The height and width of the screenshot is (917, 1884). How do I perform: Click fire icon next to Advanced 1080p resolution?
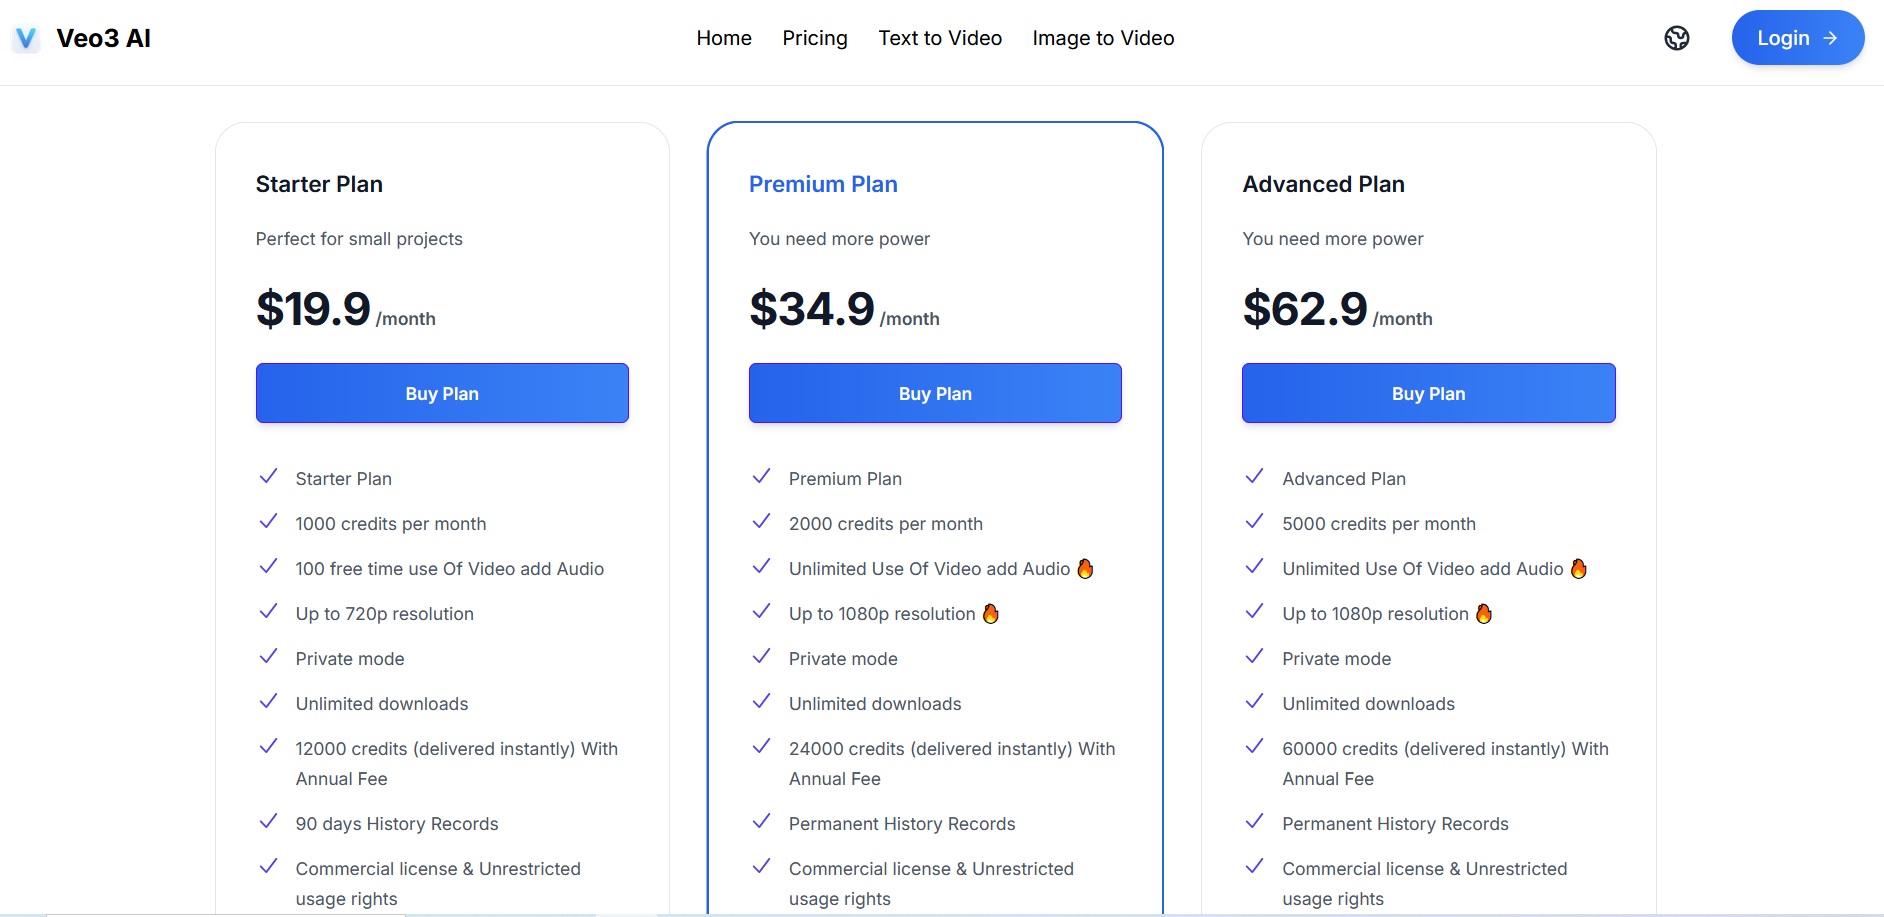(x=1484, y=613)
